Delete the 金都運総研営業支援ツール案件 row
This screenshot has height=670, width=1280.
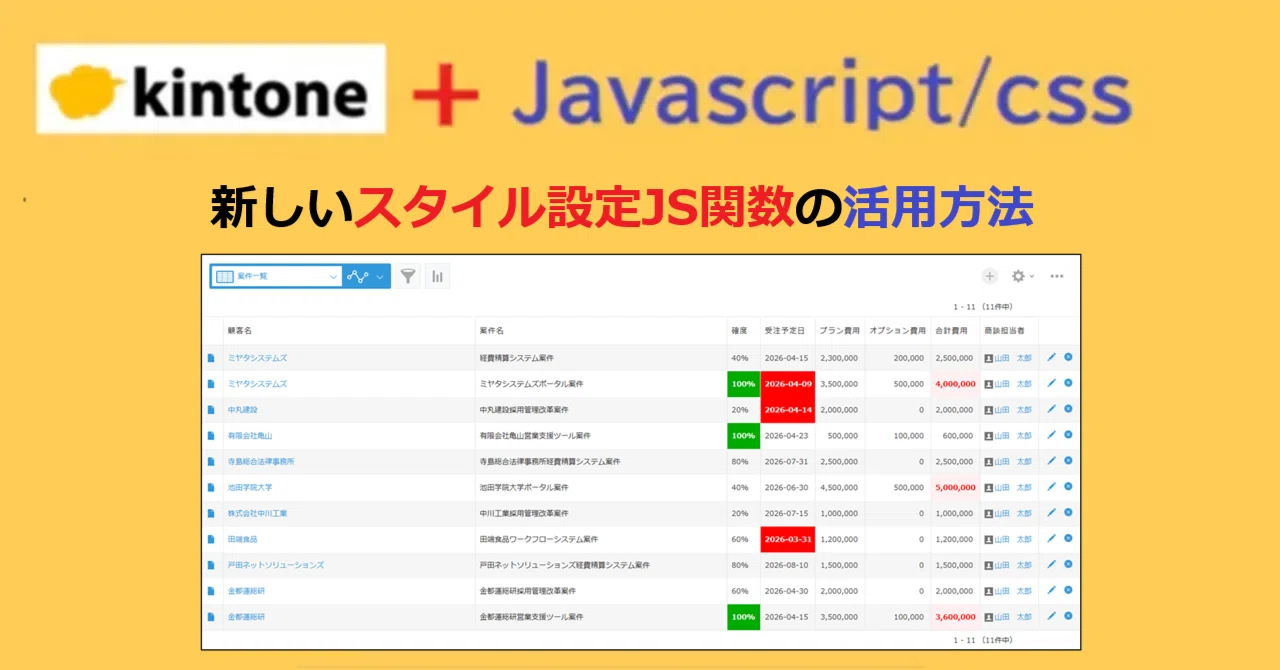(x=1068, y=616)
